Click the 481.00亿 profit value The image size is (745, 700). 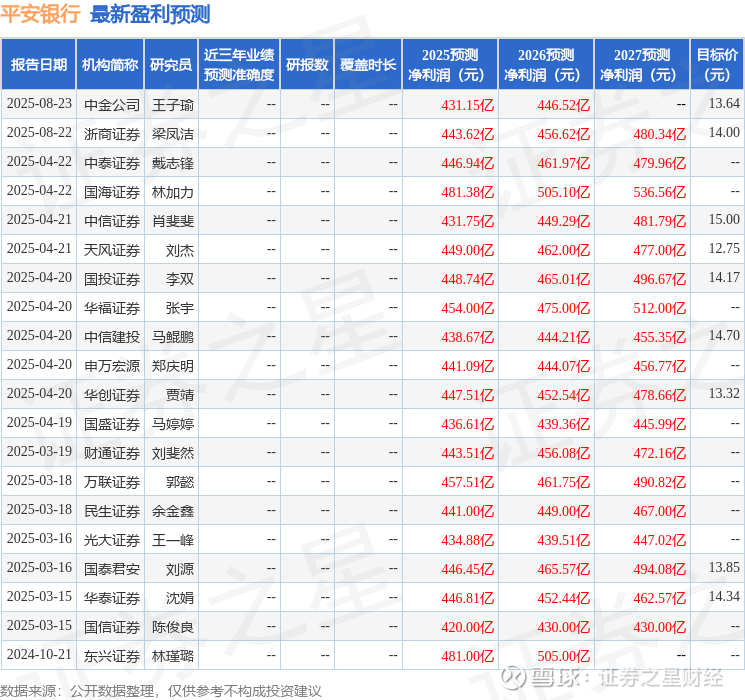[468, 656]
